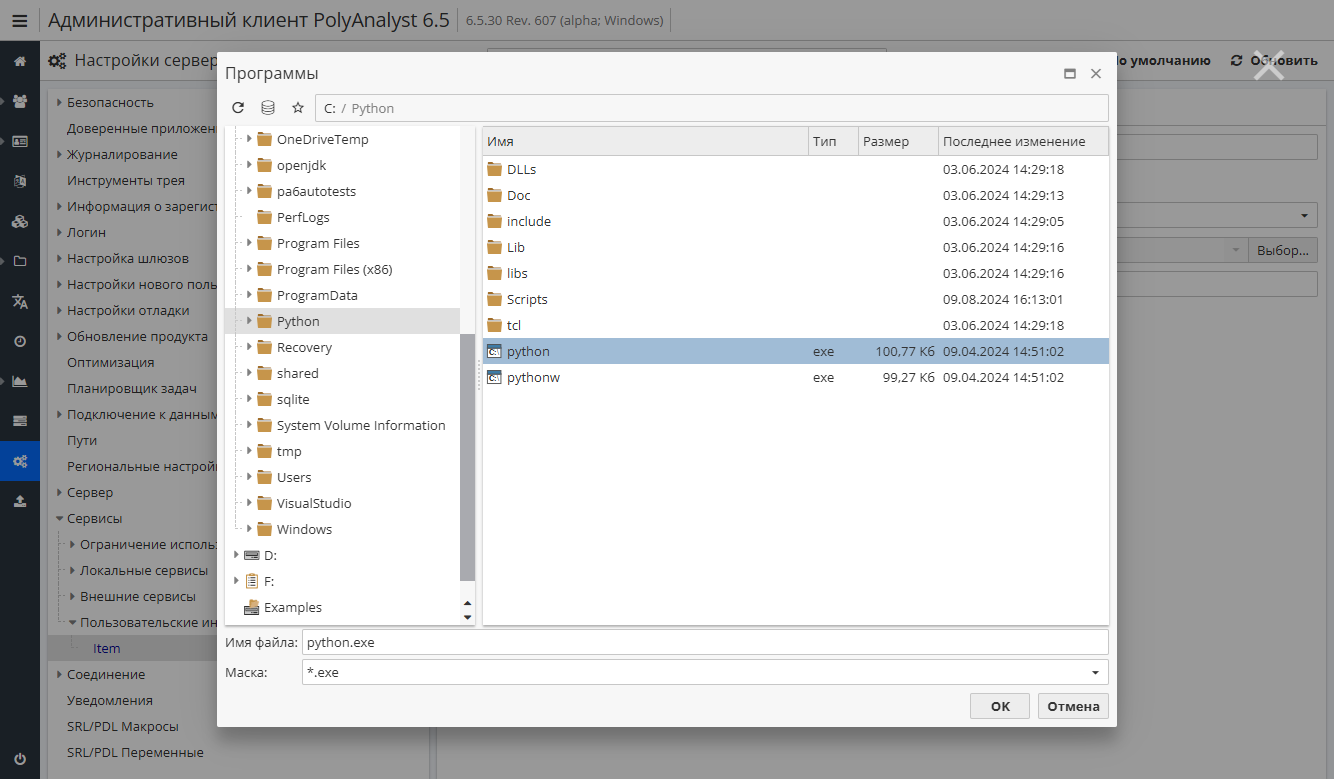This screenshot has width=1334, height=779.
Task: Select the Recovery folder in tree
Action: click(304, 347)
